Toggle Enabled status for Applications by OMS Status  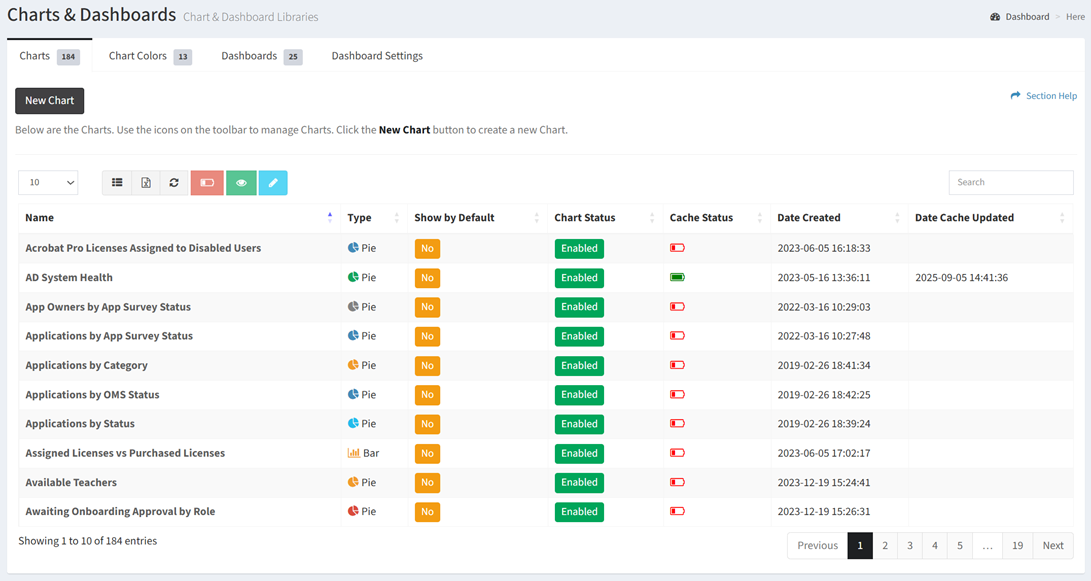(579, 395)
